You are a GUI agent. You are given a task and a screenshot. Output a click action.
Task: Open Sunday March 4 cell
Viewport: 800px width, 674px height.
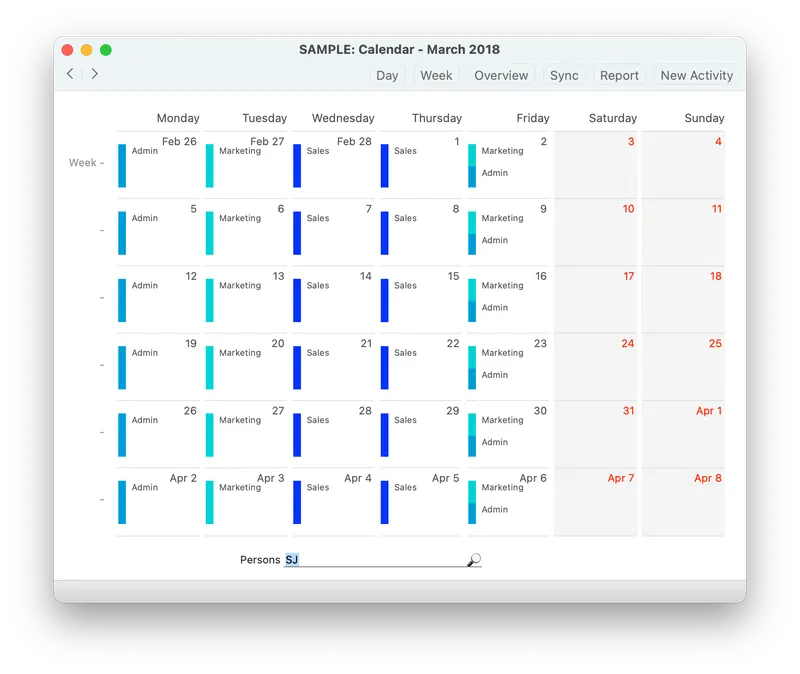click(x=683, y=165)
